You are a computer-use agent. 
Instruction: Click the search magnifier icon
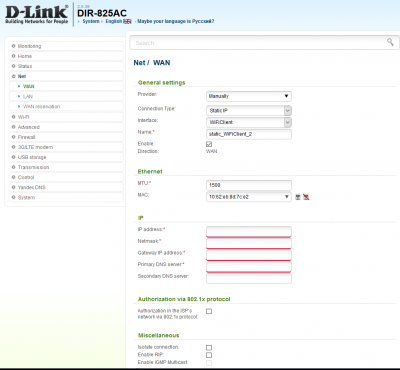pos(390,42)
